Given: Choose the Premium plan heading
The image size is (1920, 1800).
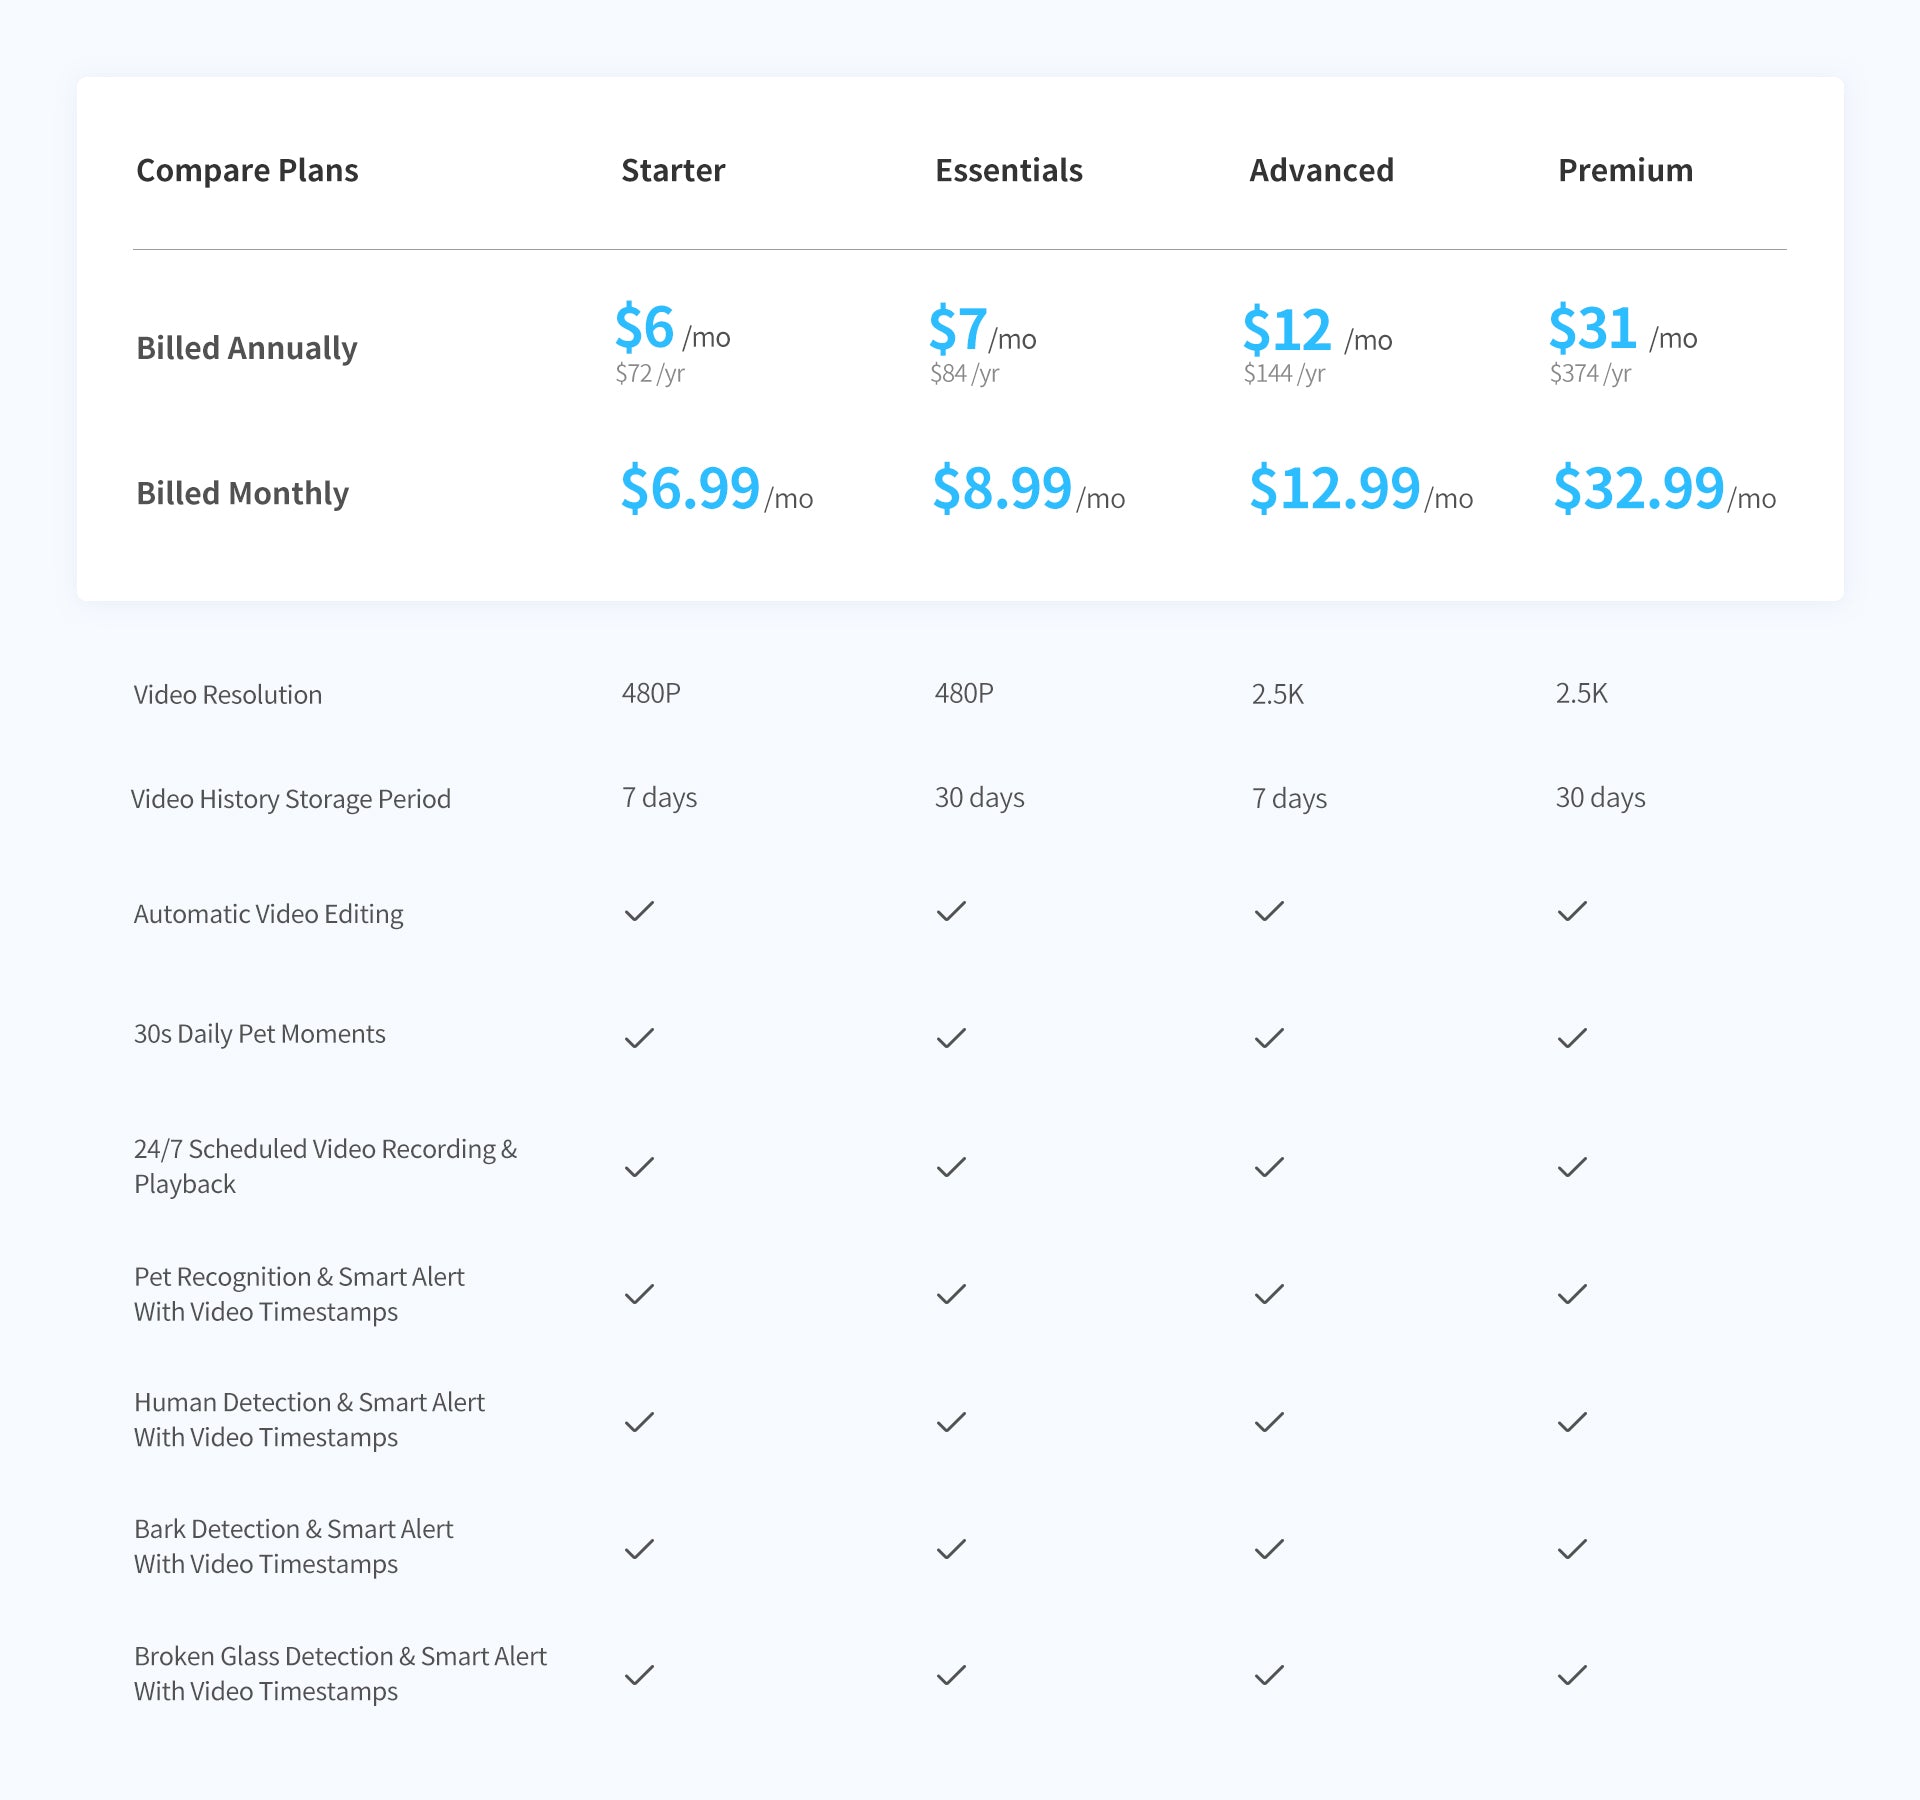Looking at the screenshot, I should tap(1625, 170).
